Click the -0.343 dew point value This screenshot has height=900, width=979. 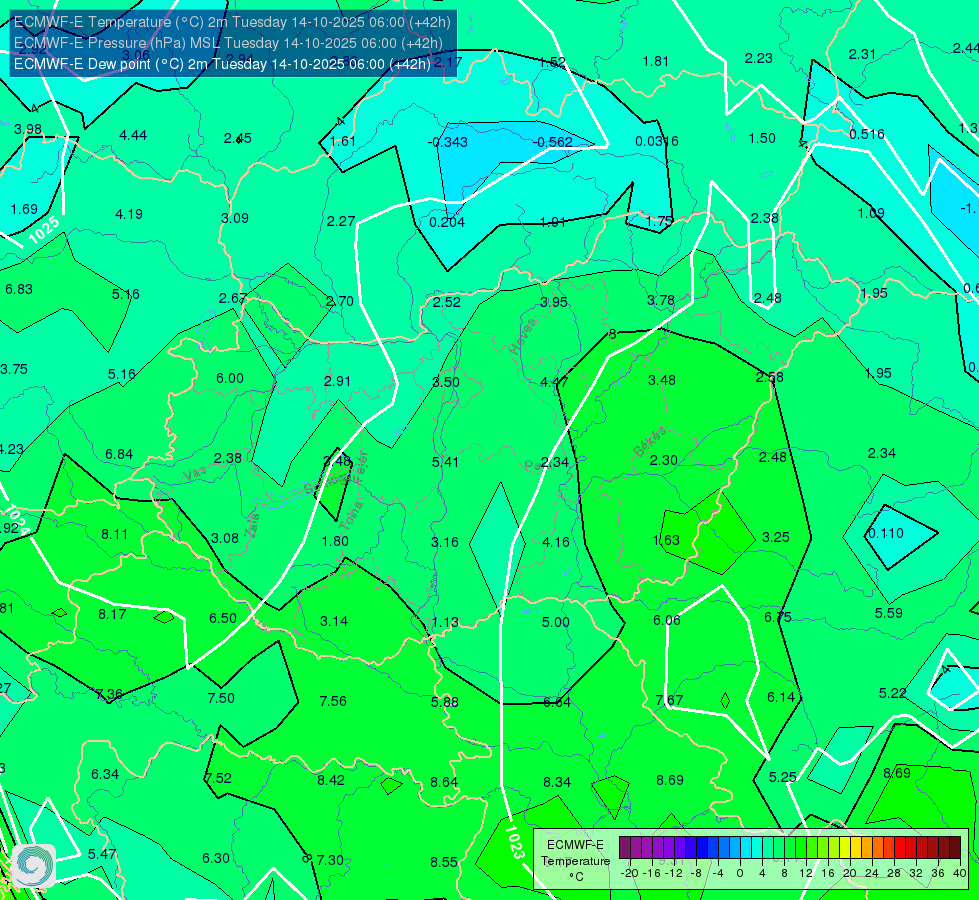pyautogui.click(x=448, y=142)
